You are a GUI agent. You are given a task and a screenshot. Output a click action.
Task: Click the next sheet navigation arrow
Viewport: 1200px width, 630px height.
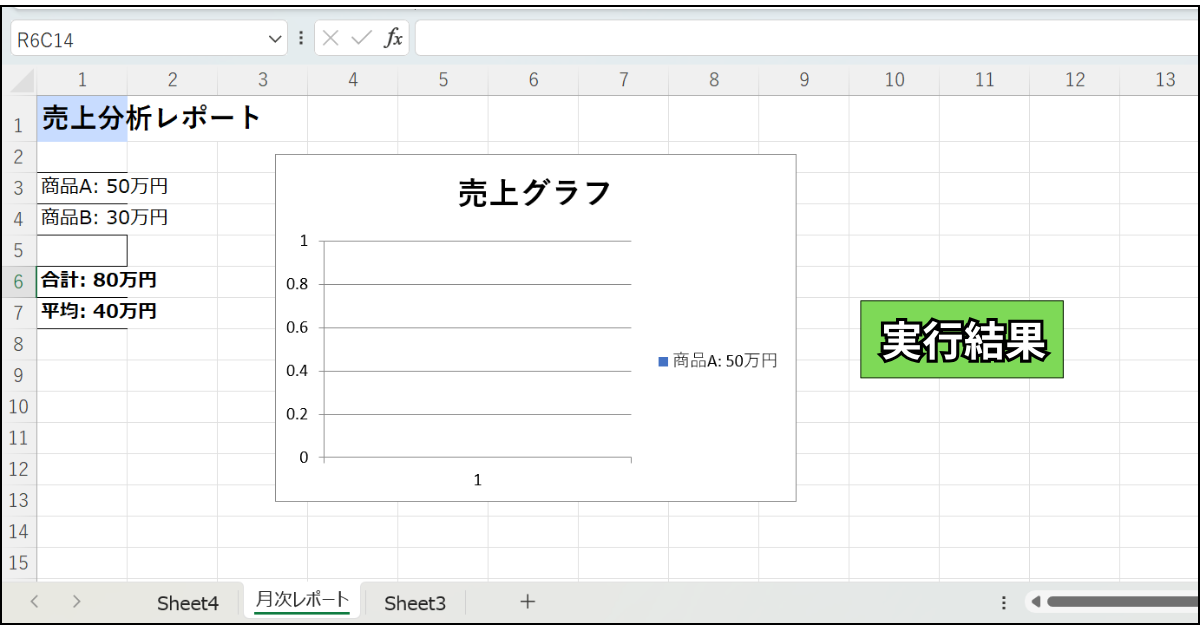click(x=77, y=602)
